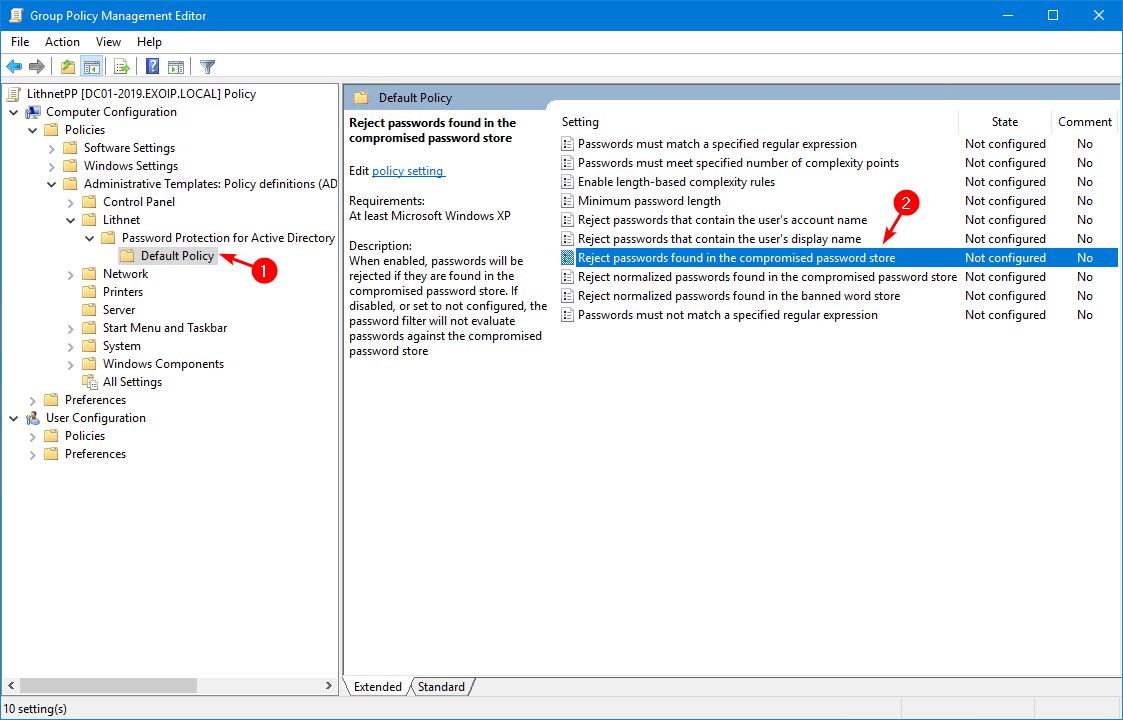The width and height of the screenshot is (1123, 720).
Task: Open the View menu
Action: click(x=108, y=42)
